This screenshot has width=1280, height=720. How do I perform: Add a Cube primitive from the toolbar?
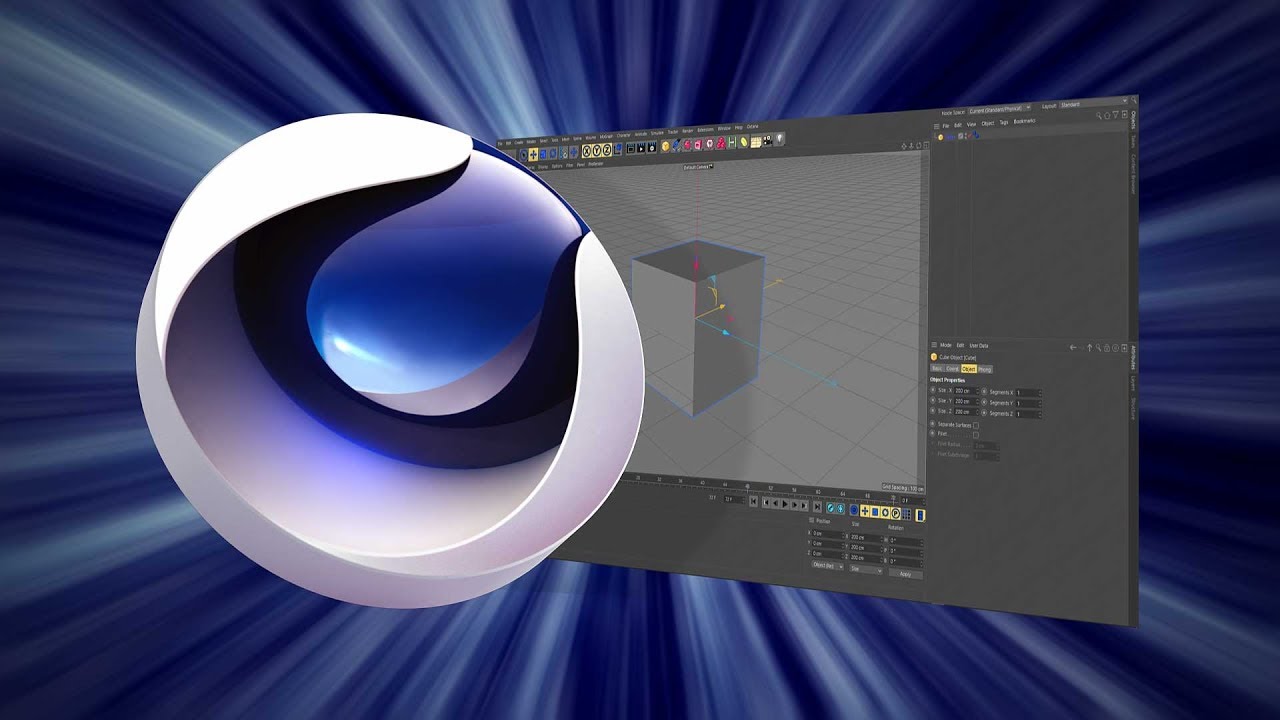(x=665, y=146)
